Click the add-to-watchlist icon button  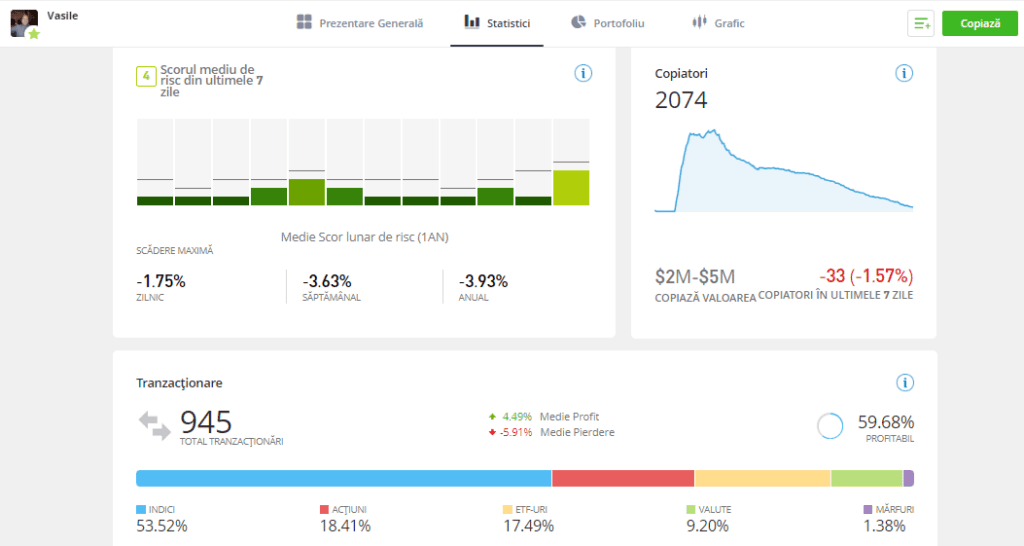(920, 23)
